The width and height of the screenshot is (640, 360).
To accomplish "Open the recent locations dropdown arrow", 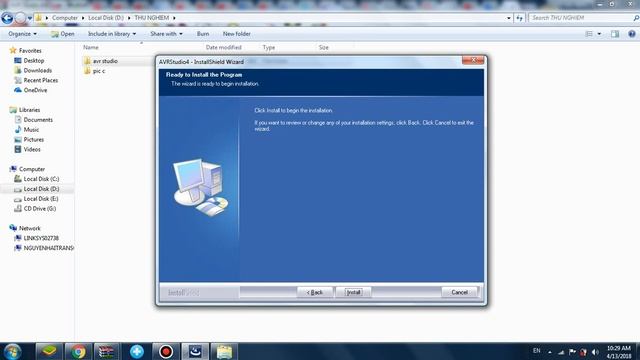I will click(29, 18).
